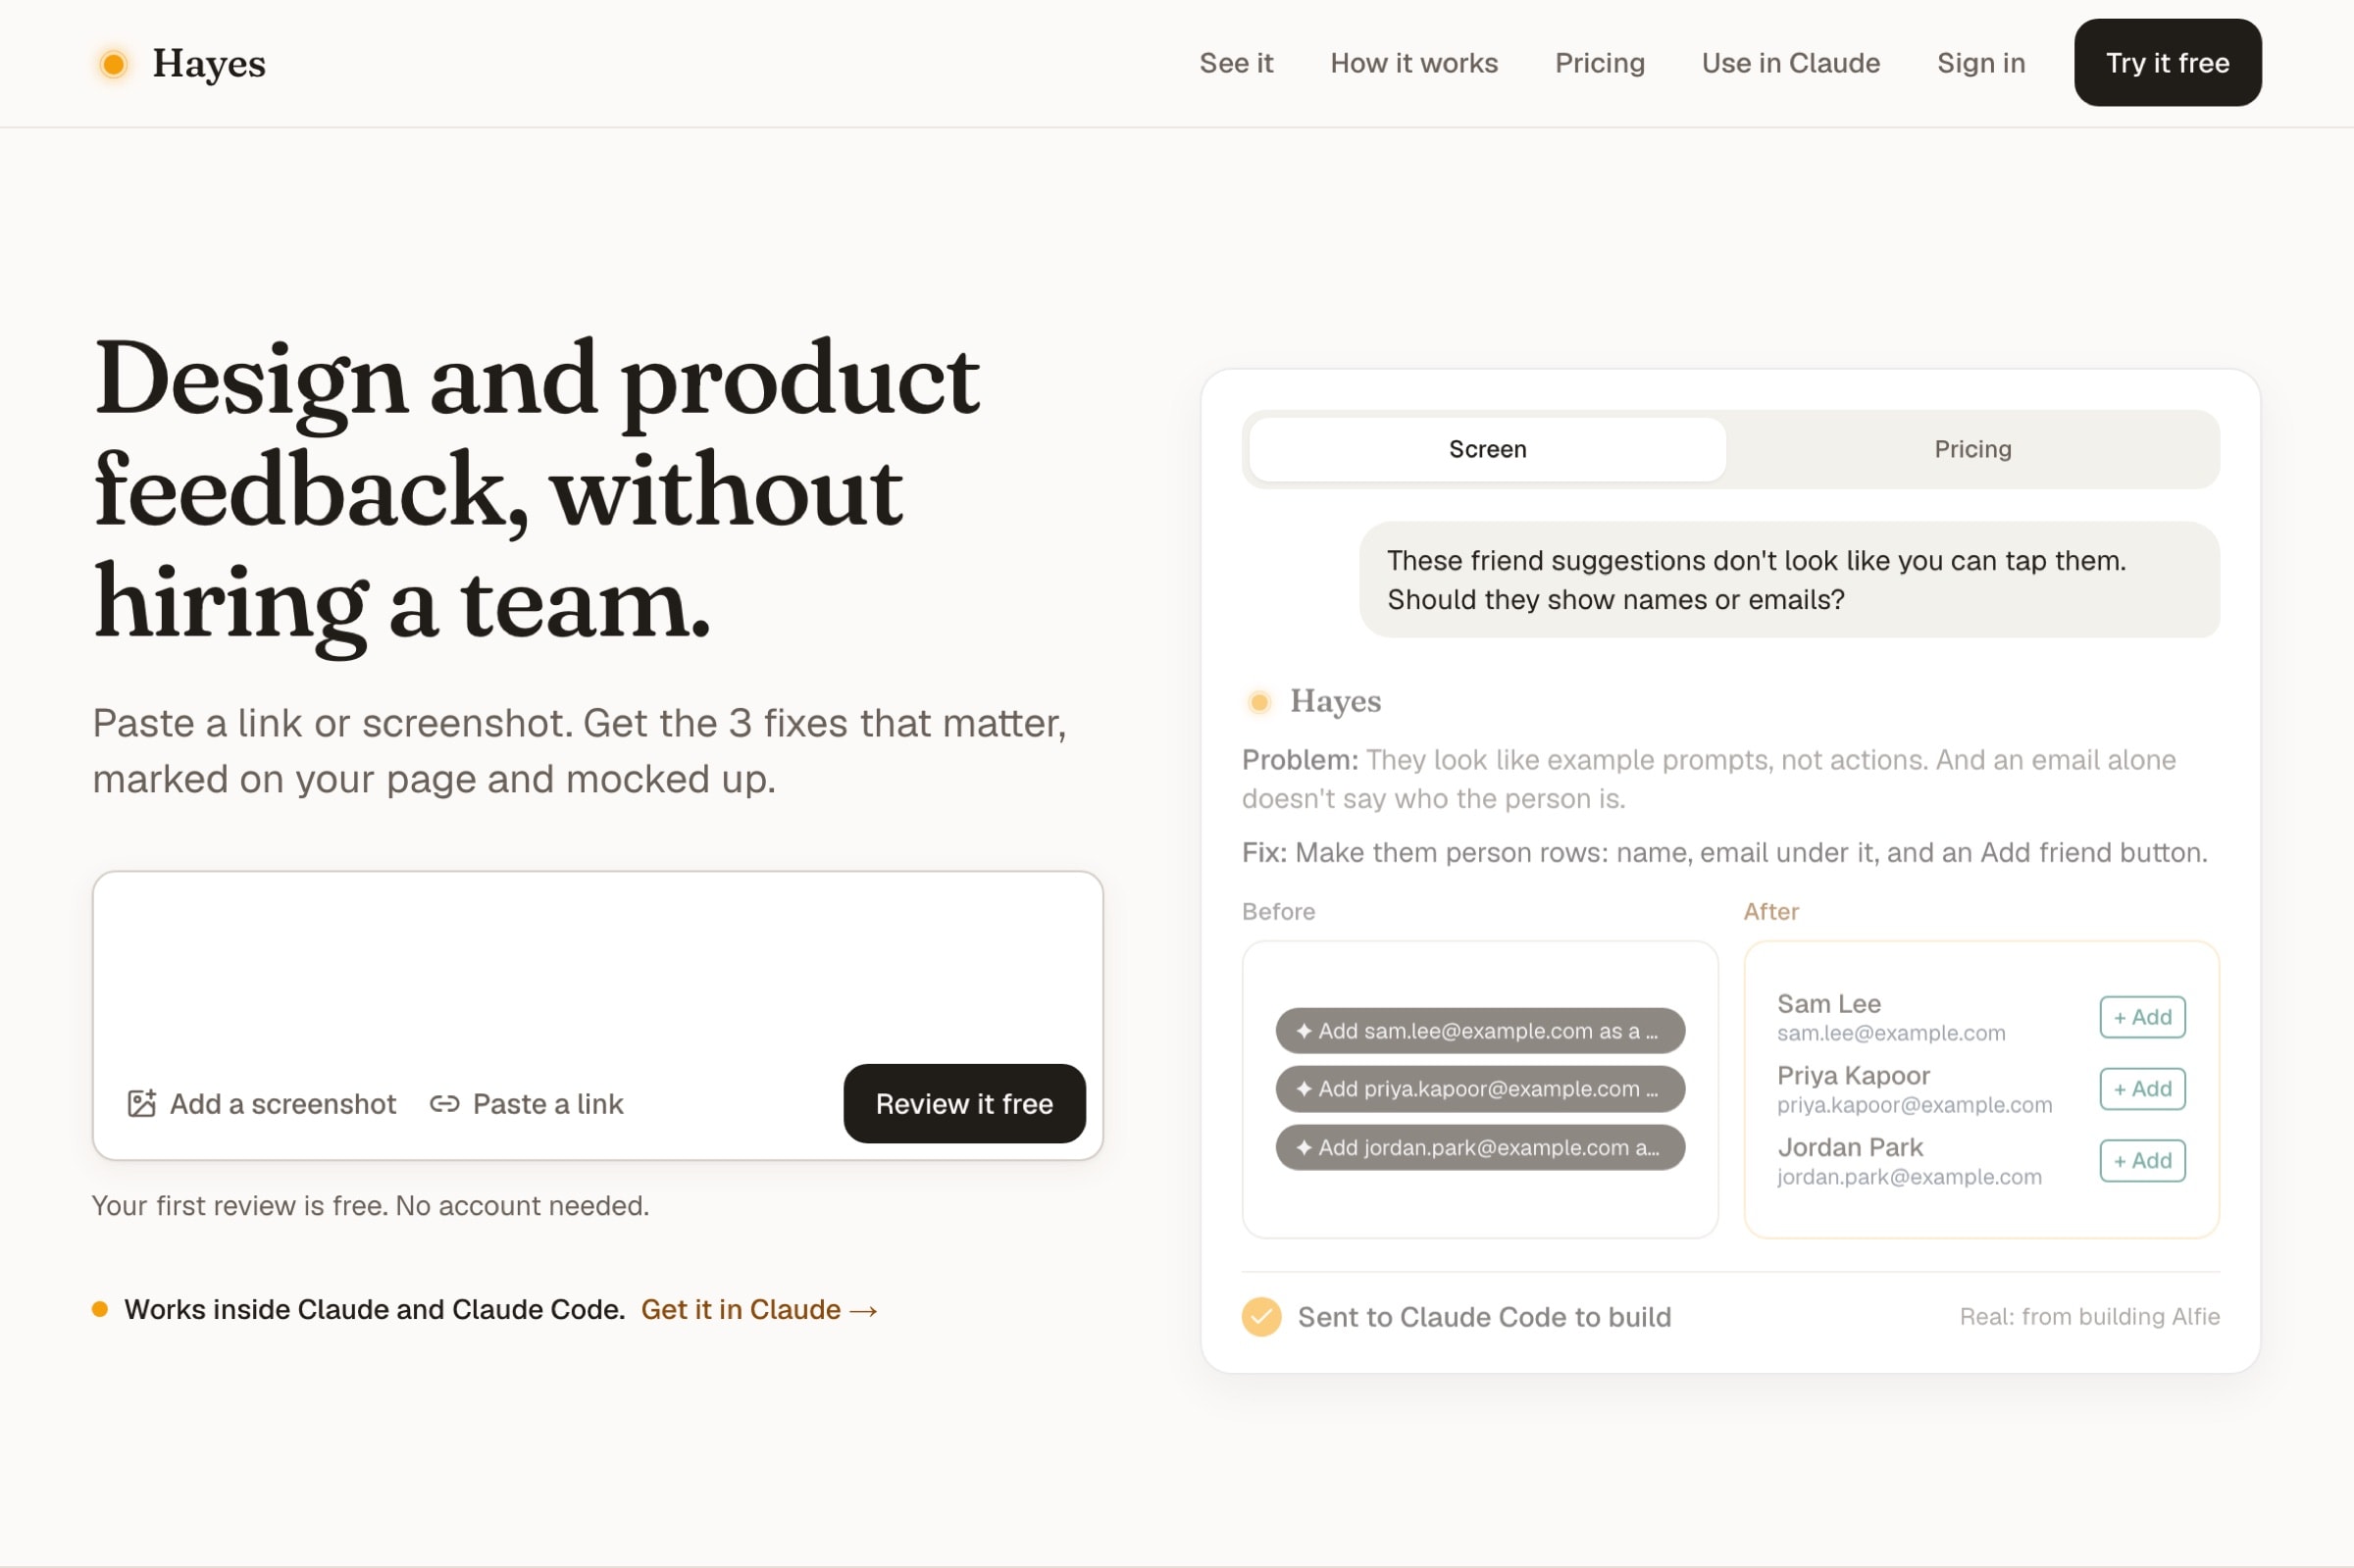Image resolution: width=2354 pixels, height=1568 pixels.
Task: Click the Hayes dot icon in the reply
Action: click(1259, 702)
